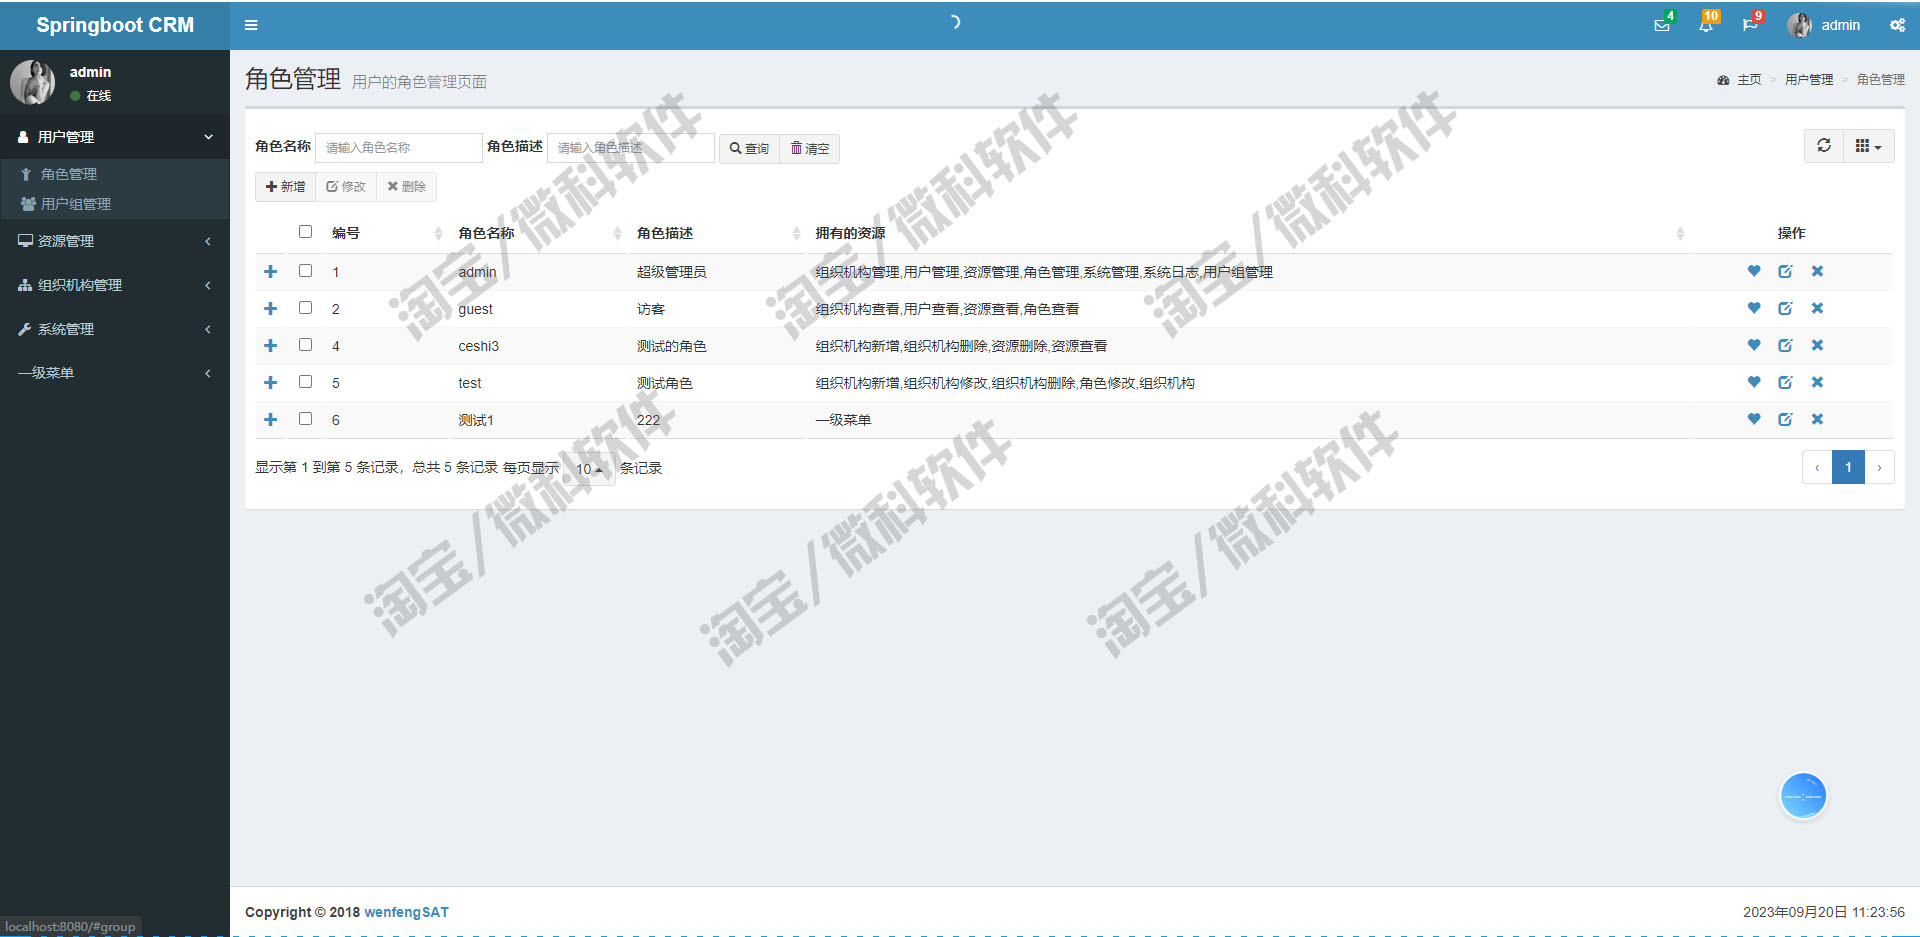The width and height of the screenshot is (1920, 937).
Task: Click the 新增 add button
Action: coord(286,186)
